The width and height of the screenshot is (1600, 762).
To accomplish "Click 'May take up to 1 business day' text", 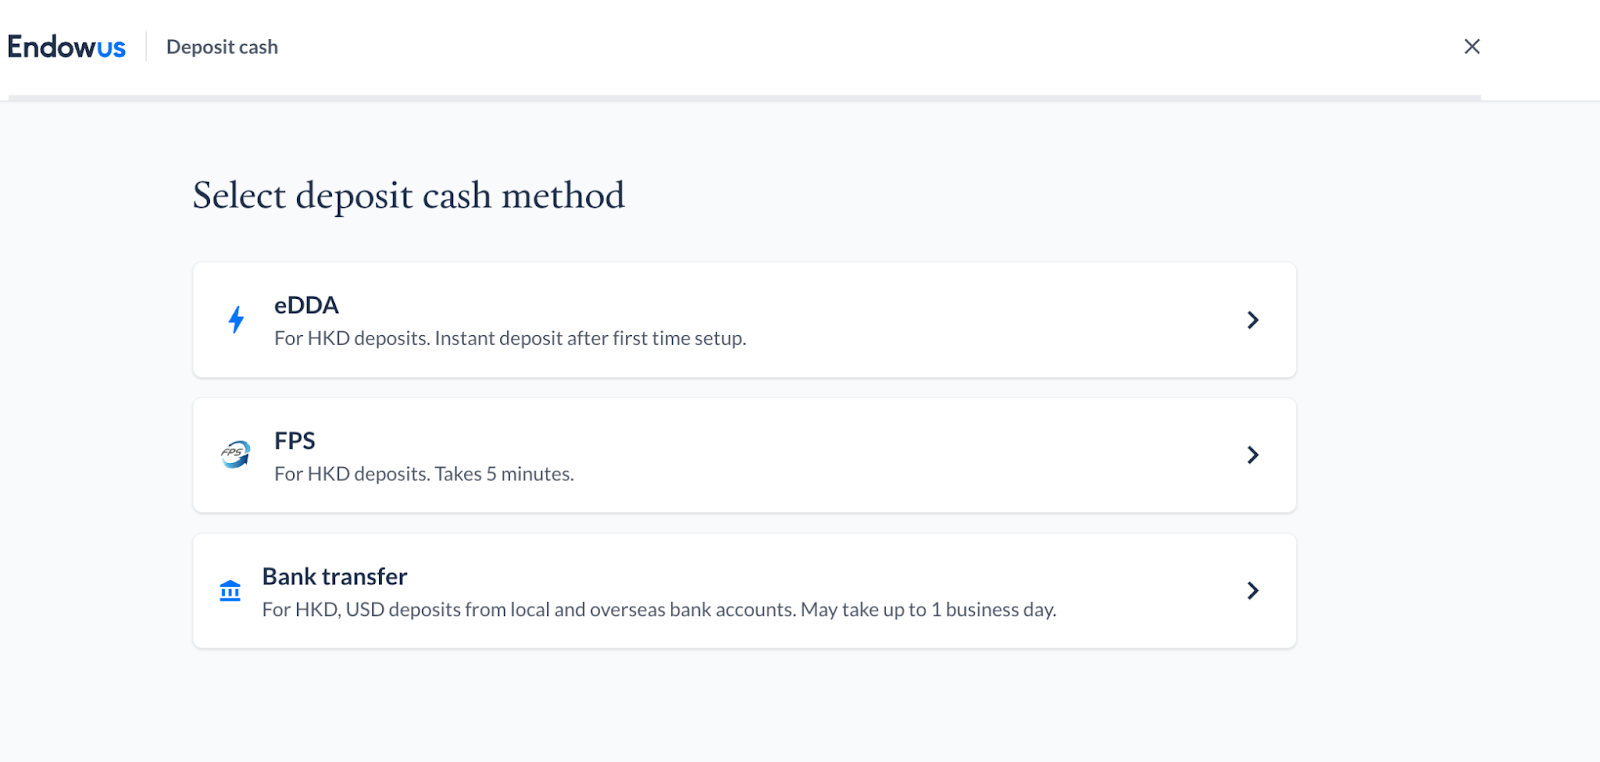I will pos(928,609).
